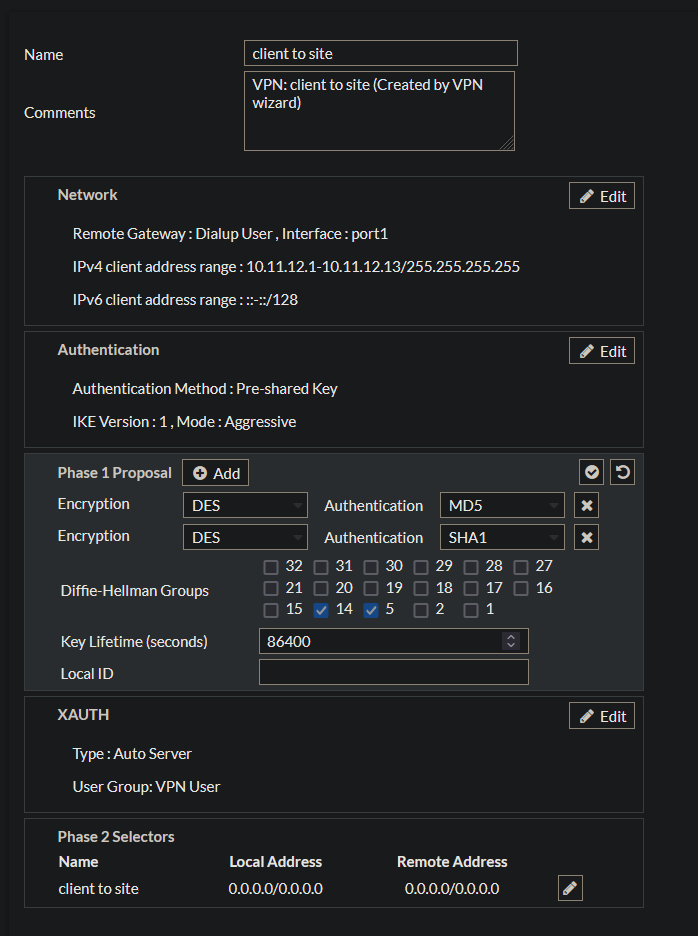Click the Name text field
This screenshot has height=936, width=698.
click(380, 54)
